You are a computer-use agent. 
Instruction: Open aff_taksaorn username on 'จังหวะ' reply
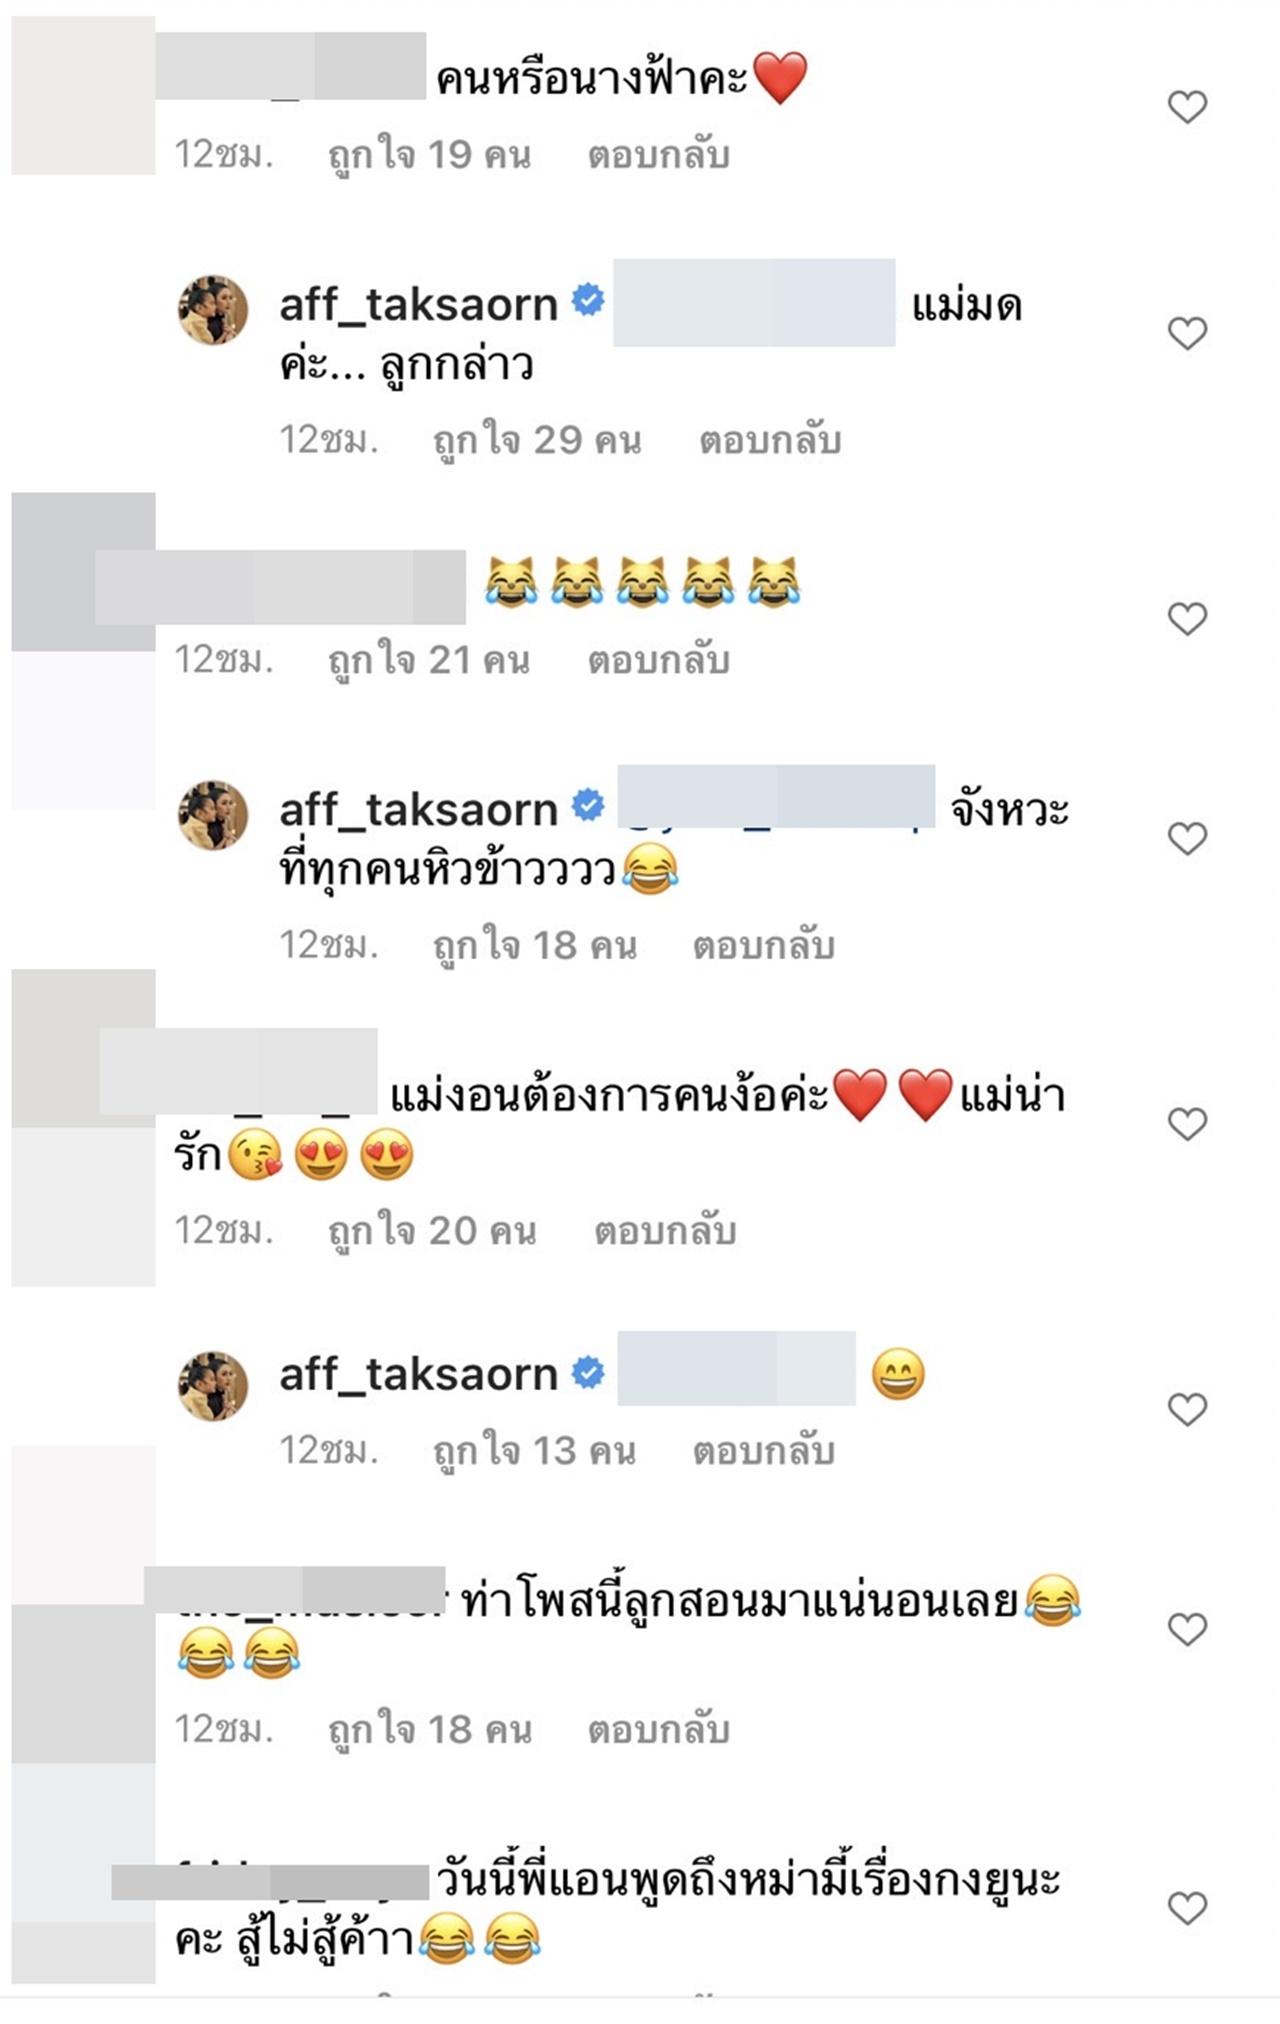click(418, 809)
